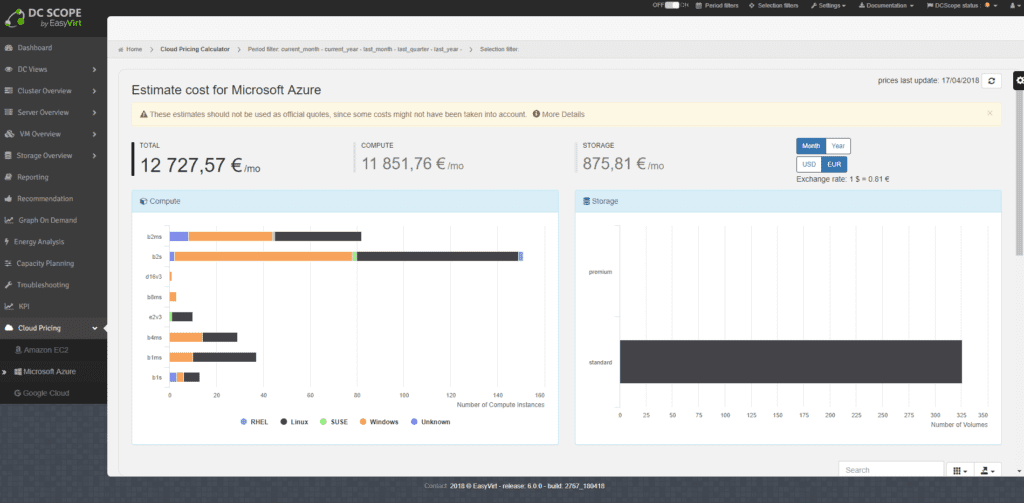
Task: Open the export dropdown beside Search
Action: [x=987, y=470]
